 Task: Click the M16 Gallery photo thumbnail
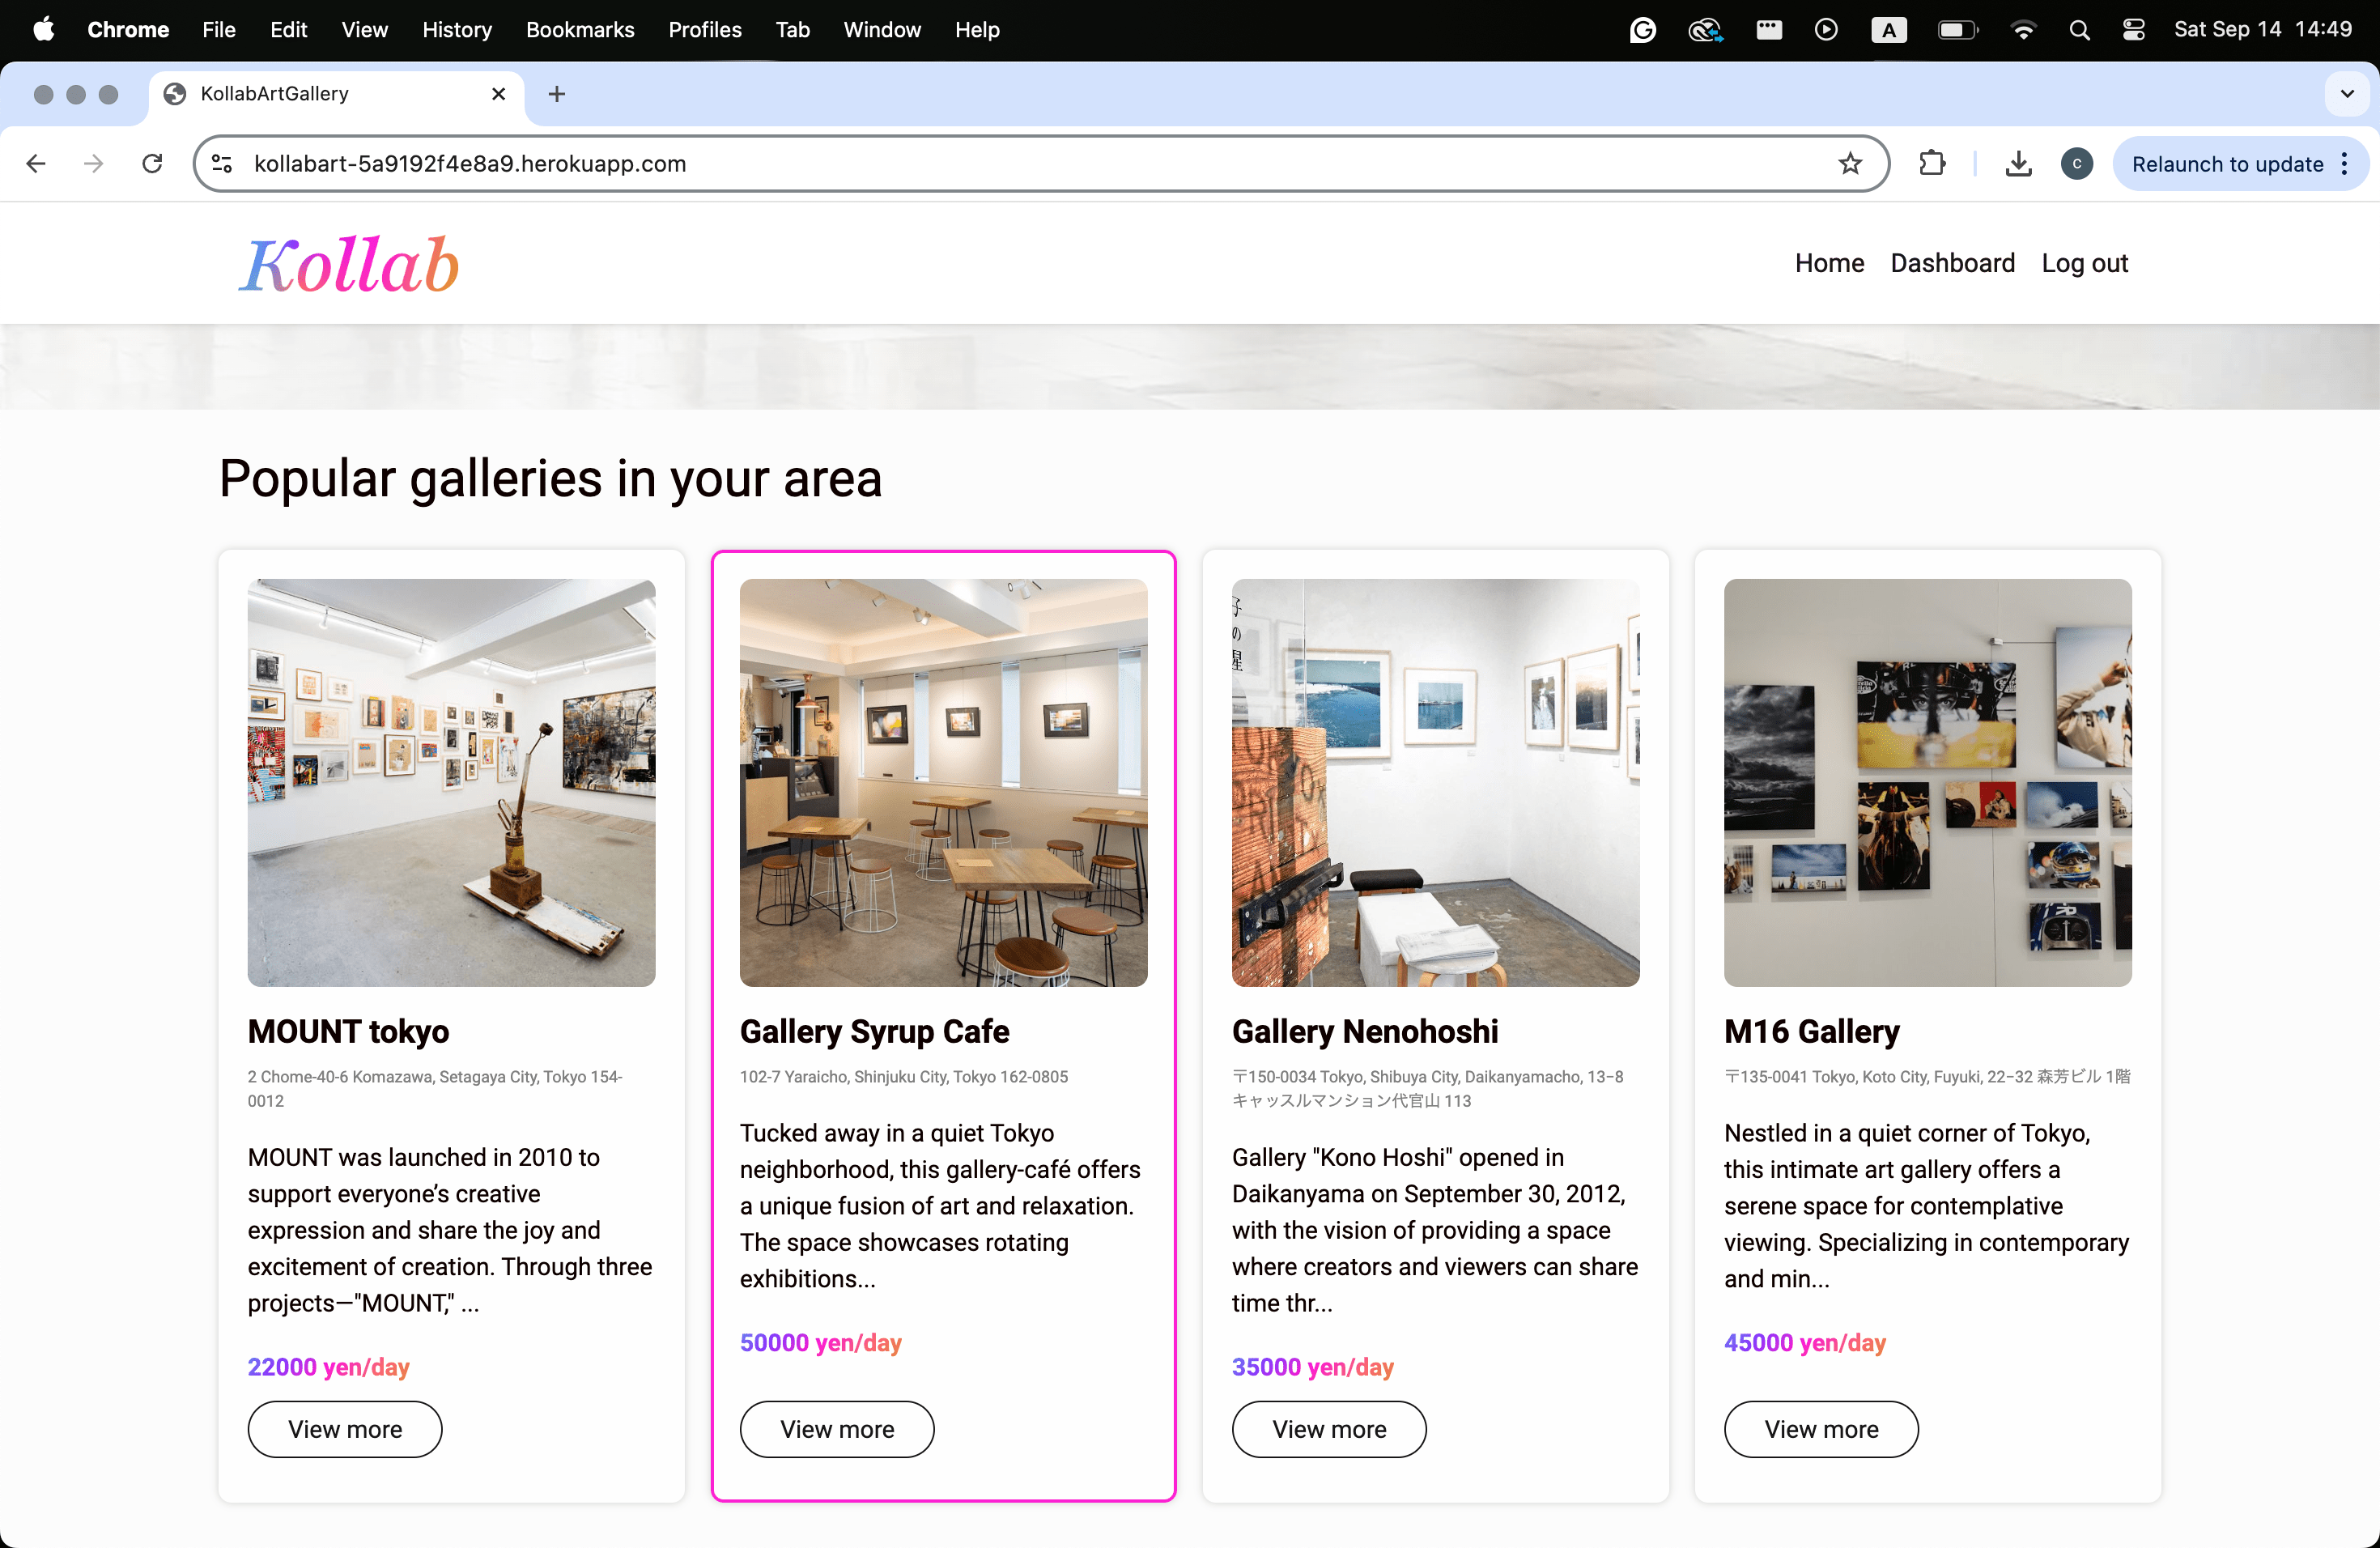pos(1926,782)
